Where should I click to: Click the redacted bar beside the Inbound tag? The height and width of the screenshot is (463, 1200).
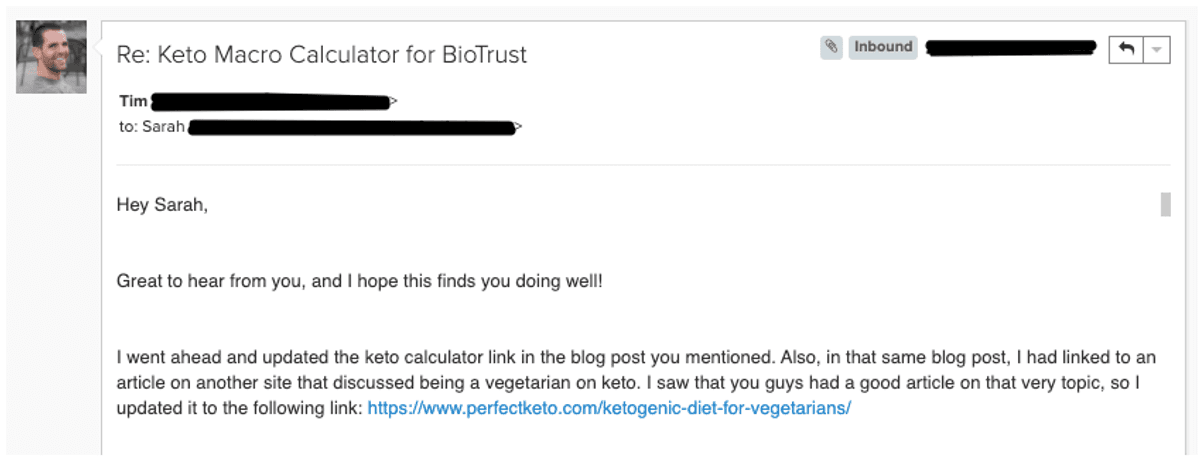coord(1011,47)
